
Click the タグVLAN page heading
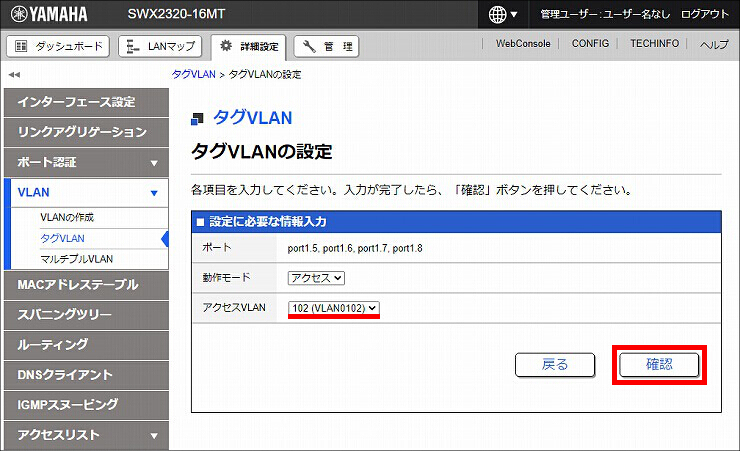[252, 117]
